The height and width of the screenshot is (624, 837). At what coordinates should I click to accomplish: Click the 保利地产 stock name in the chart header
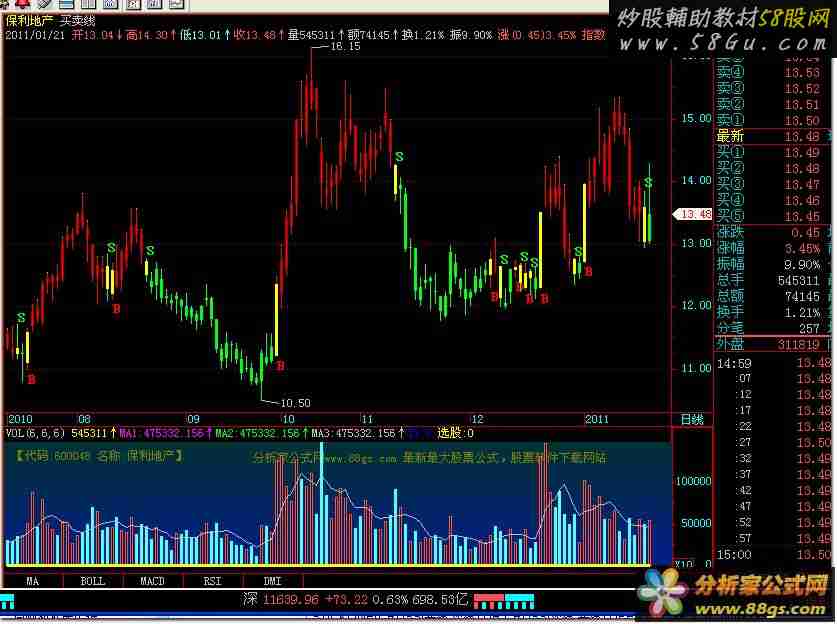pyautogui.click(x=29, y=21)
